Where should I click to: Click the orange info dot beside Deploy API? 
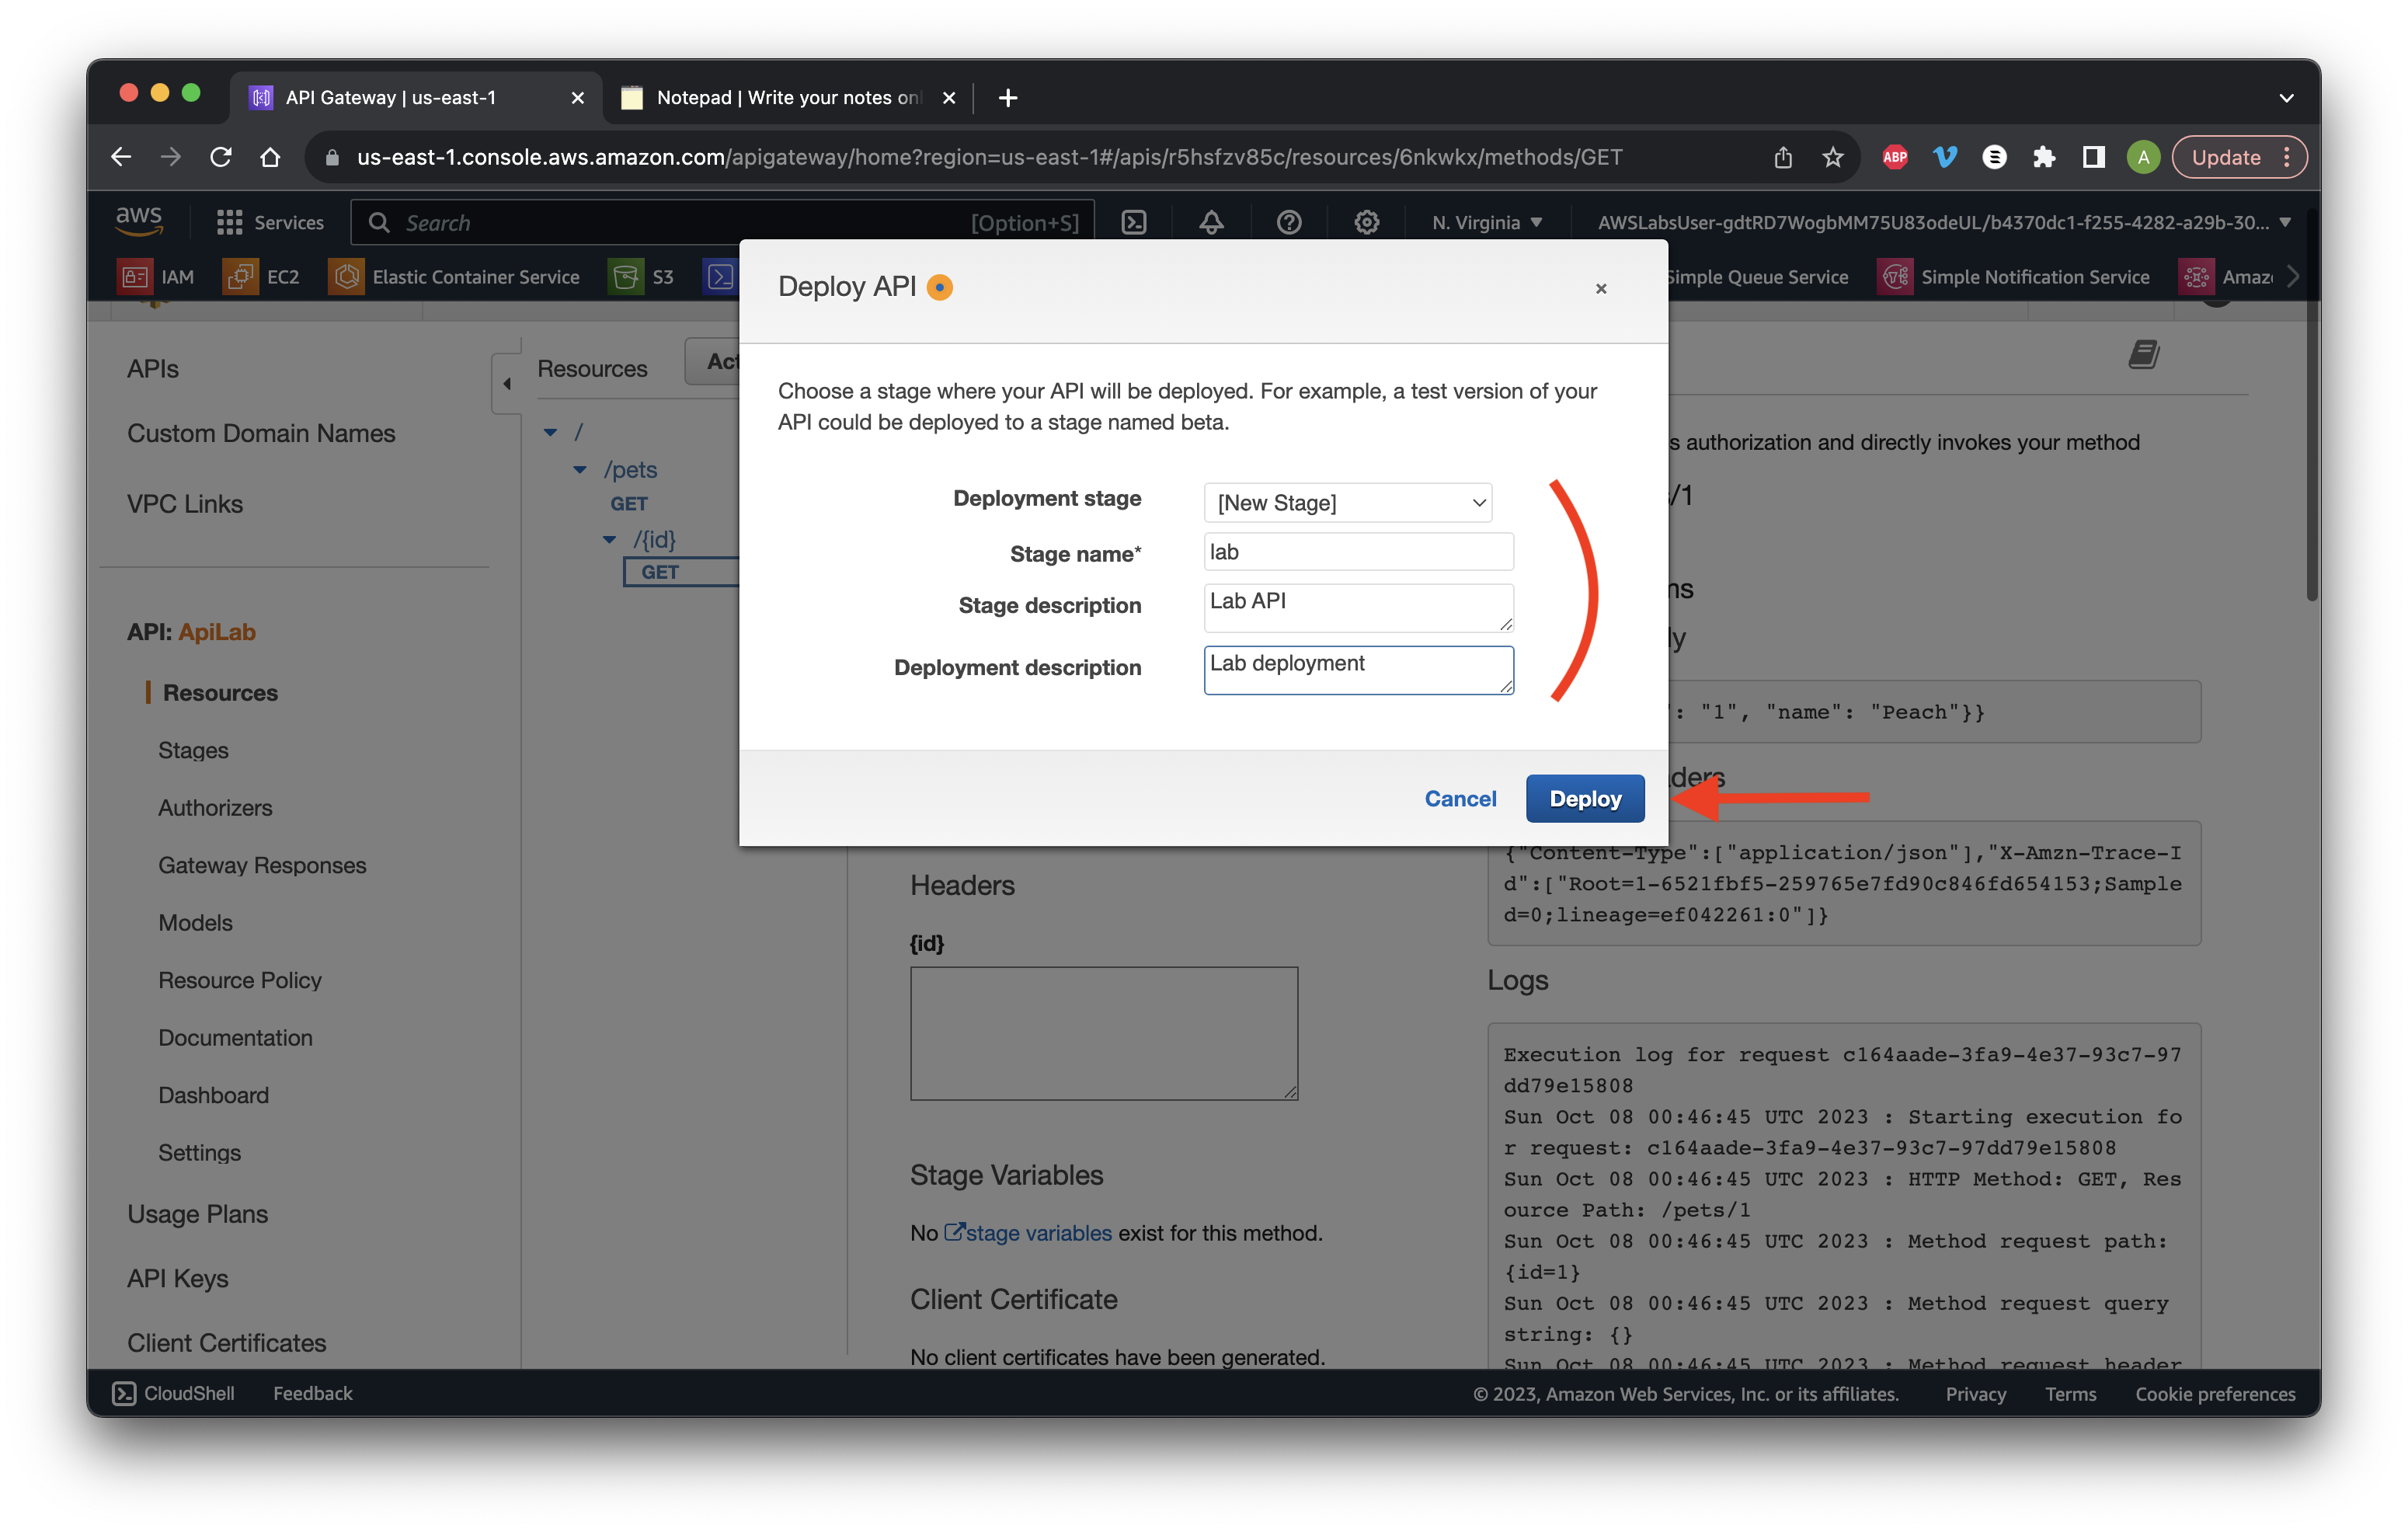pyautogui.click(x=939, y=288)
